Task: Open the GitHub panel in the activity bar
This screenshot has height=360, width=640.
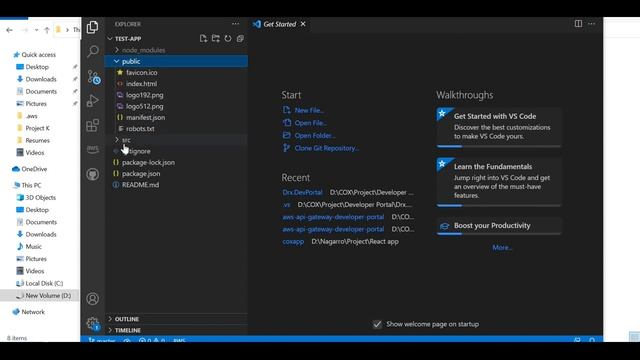Action: [x=93, y=174]
